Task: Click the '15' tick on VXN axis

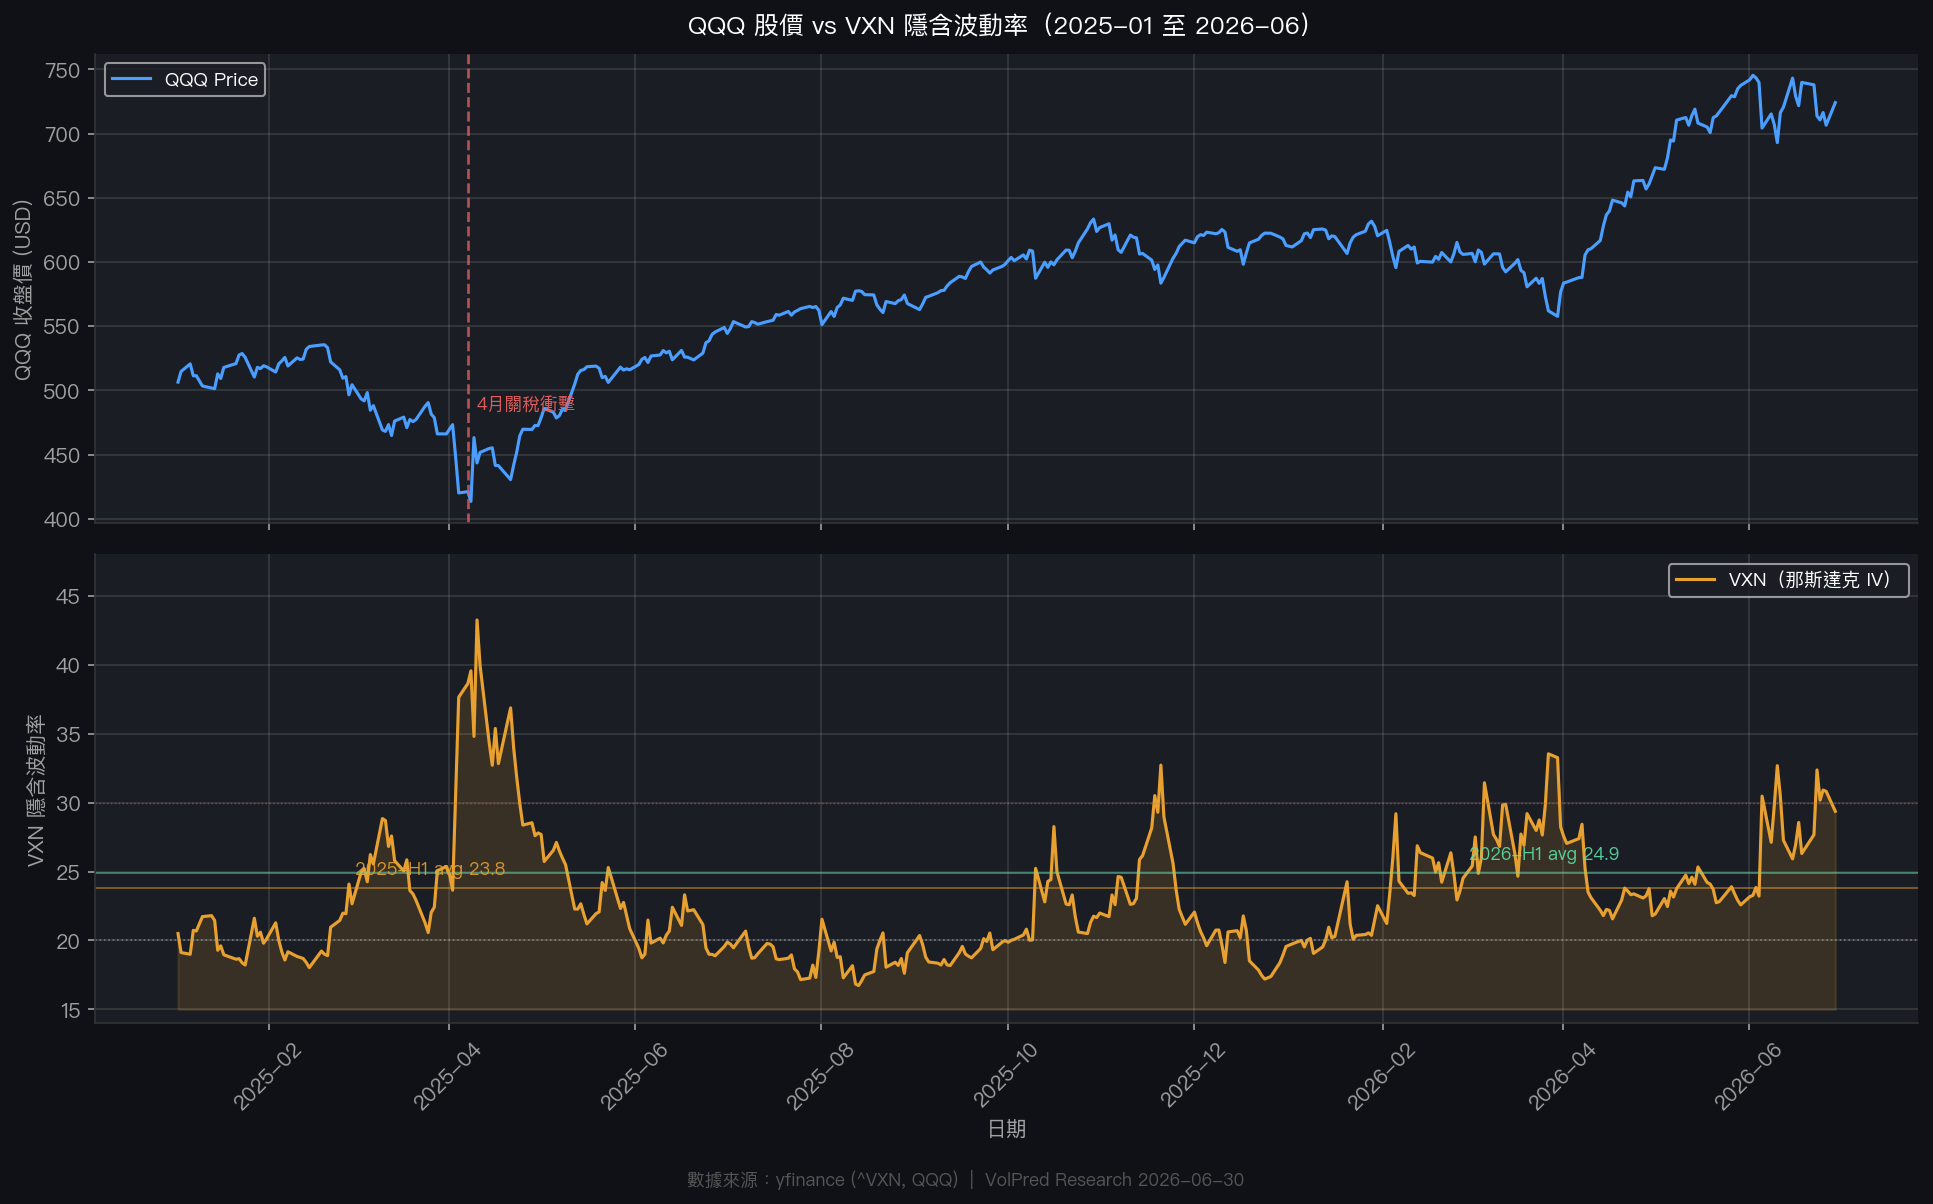Action: tap(68, 1010)
